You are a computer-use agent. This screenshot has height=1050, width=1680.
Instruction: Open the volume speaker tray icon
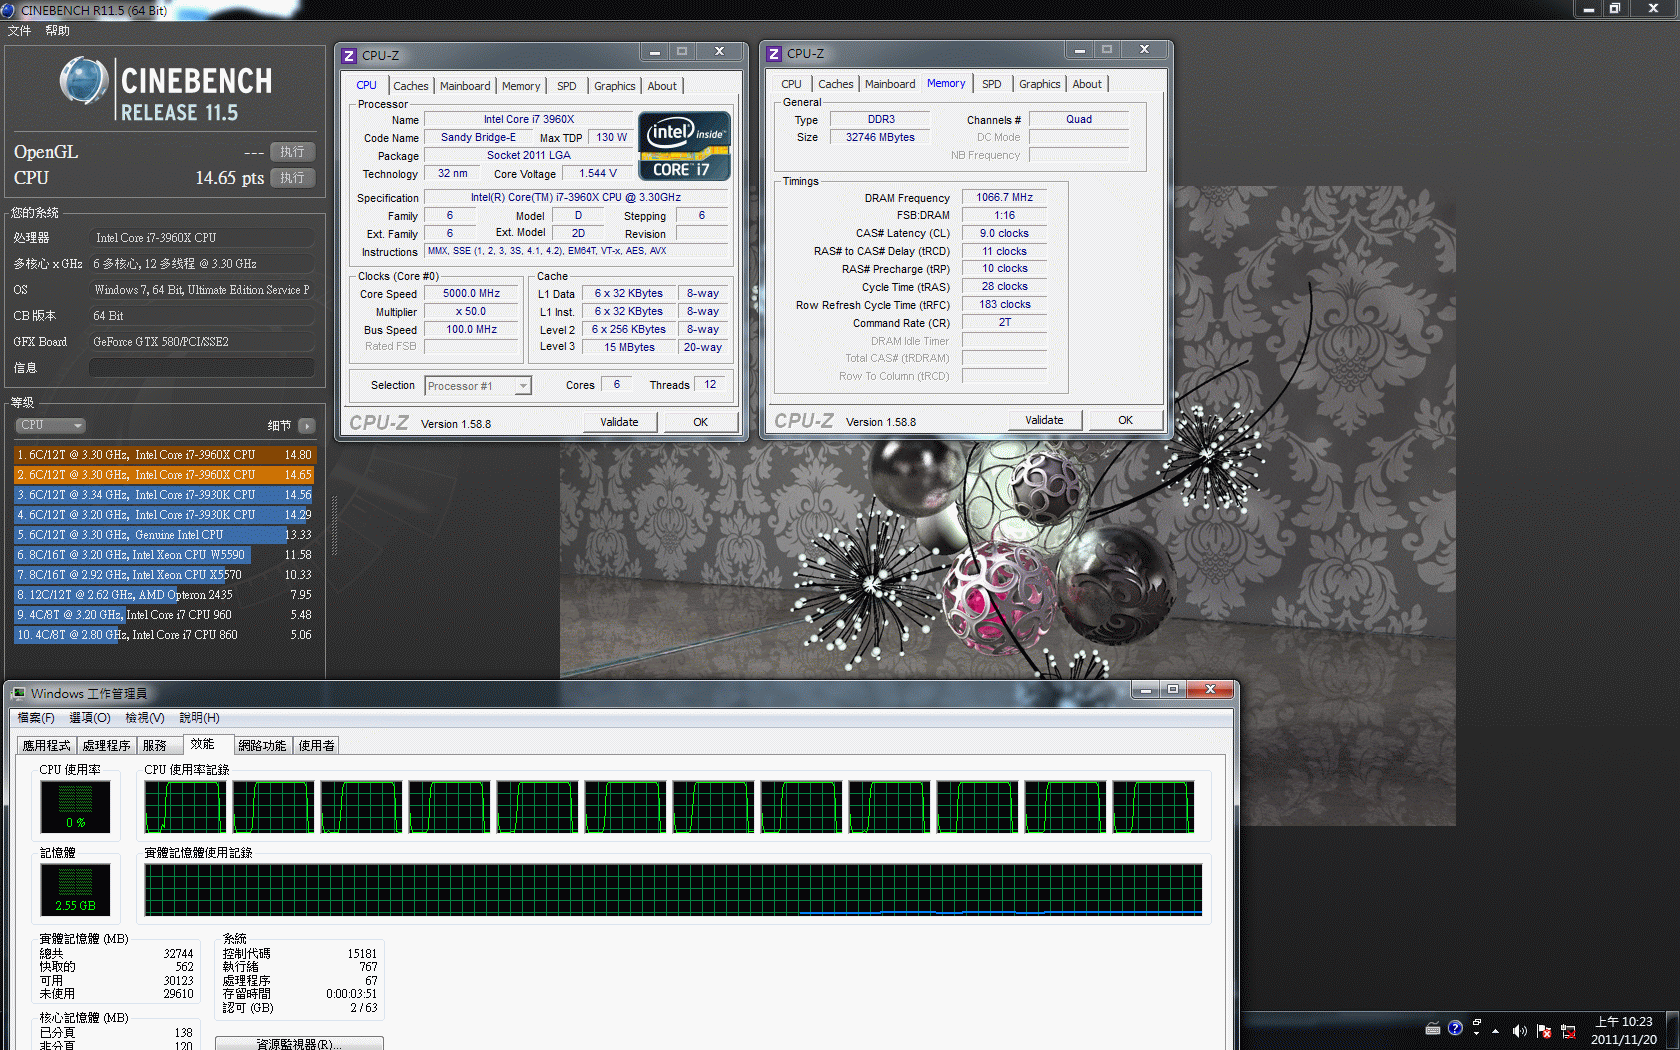[1520, 1030]
